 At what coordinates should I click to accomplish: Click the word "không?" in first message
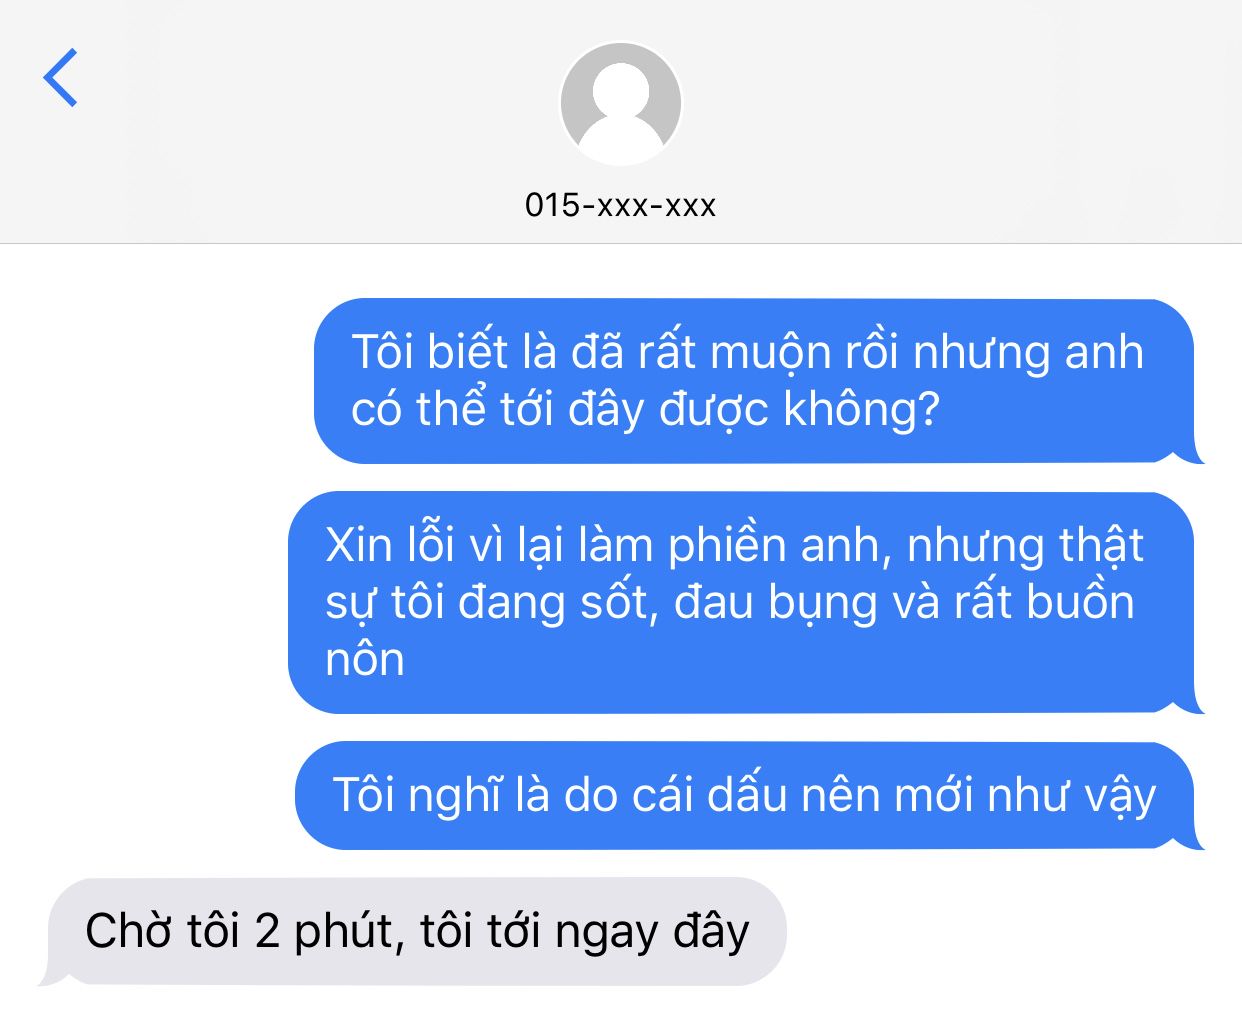[x=861, y=409]
